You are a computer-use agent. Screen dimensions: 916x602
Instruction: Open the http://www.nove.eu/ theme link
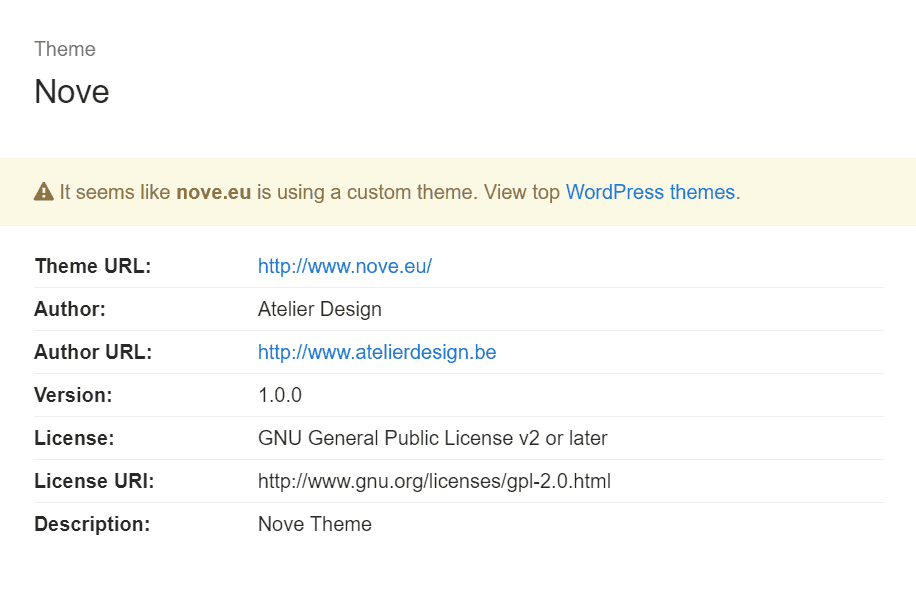[344, 266]
